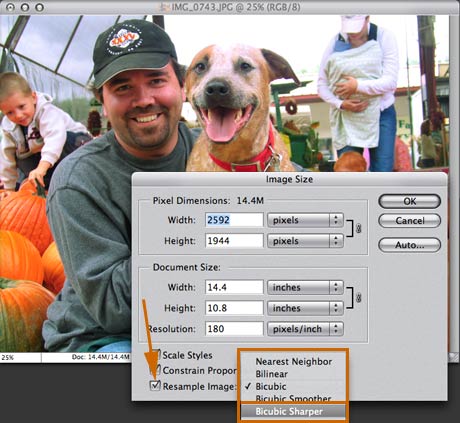The height and width of the screenshot is (423, 460).
Task: Open the document Width inches dropdown
Action: (305, 287)
